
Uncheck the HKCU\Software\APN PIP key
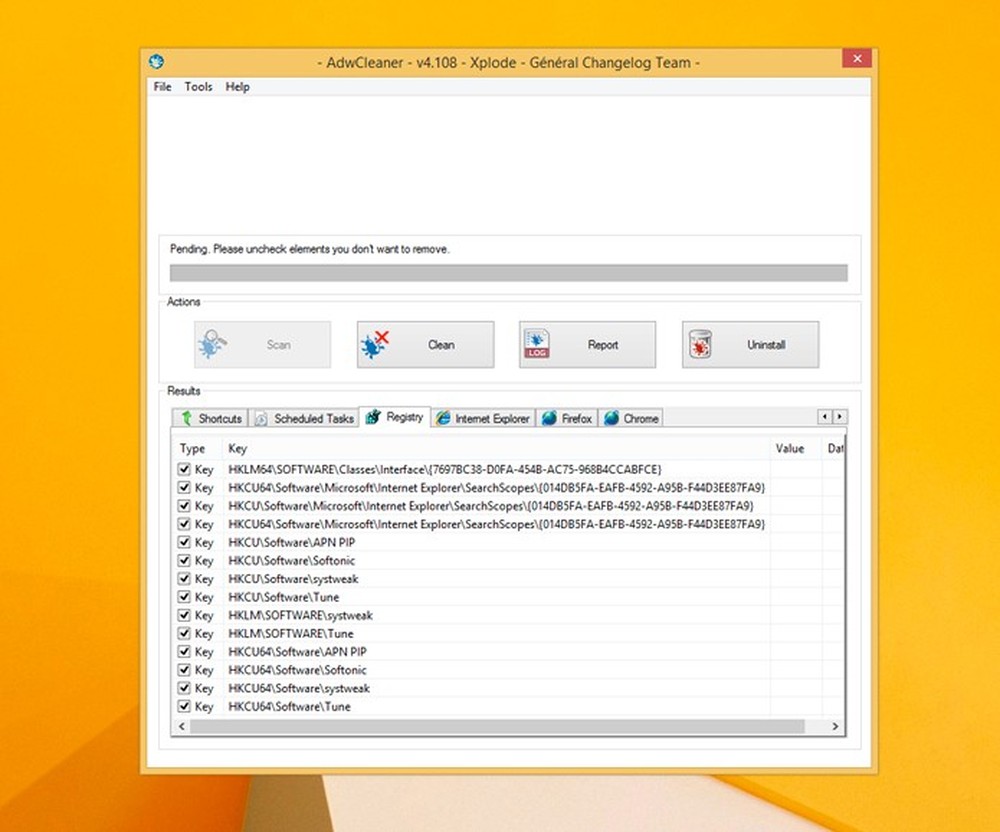pos(184,542)
